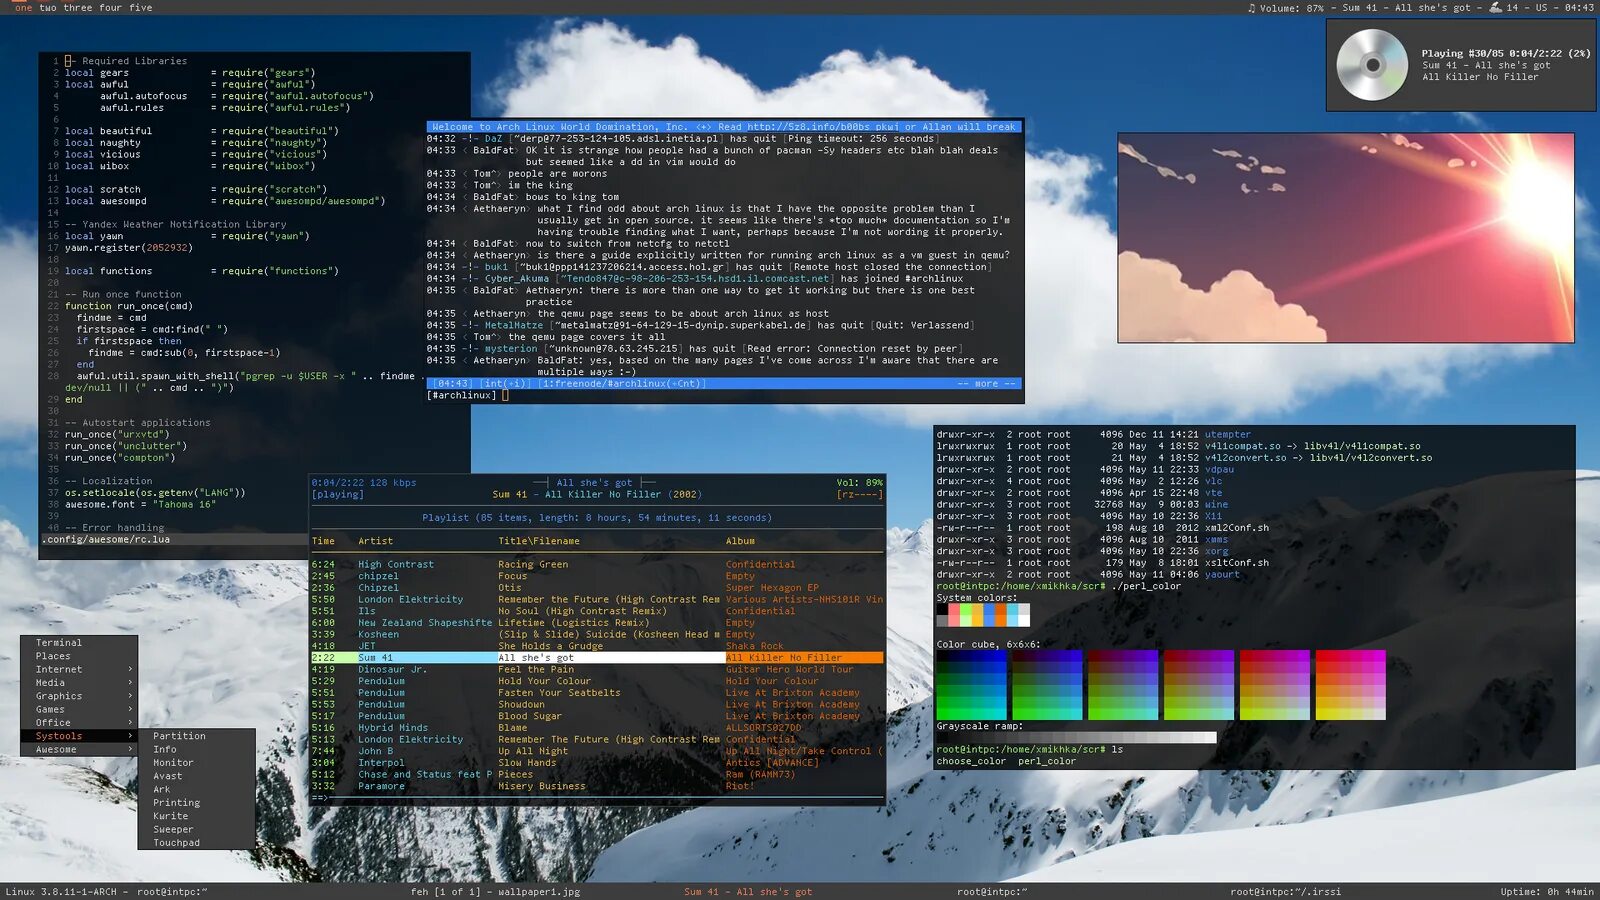Click the "wine" directory name in the listing

(1216, 505)
